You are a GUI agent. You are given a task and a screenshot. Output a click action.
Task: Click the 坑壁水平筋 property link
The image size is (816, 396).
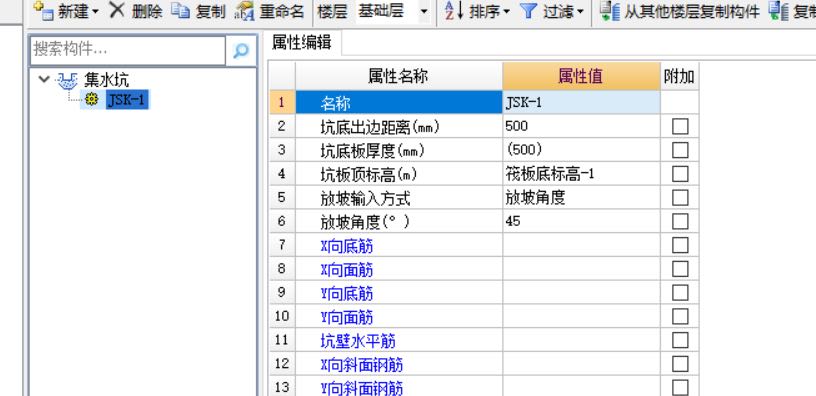click(x=358, y=341)
